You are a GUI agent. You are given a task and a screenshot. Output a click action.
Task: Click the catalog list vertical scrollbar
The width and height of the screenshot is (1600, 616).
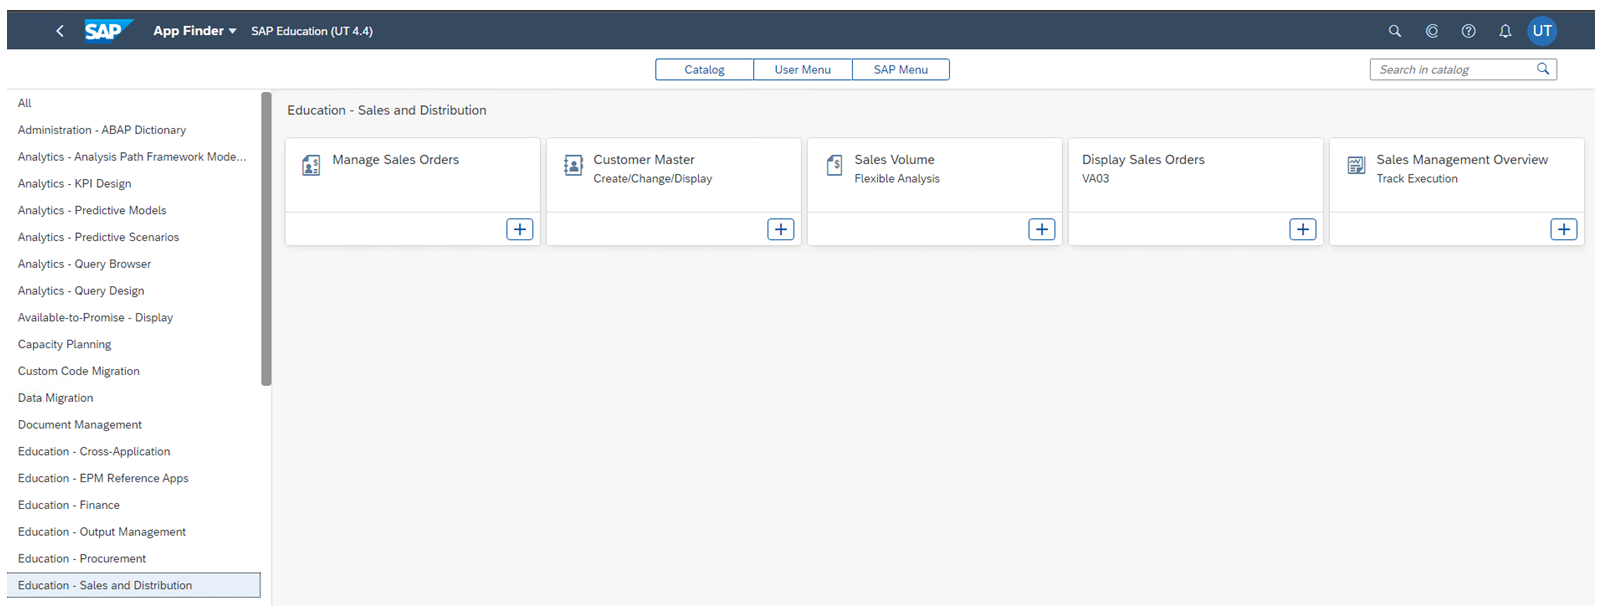266,238
